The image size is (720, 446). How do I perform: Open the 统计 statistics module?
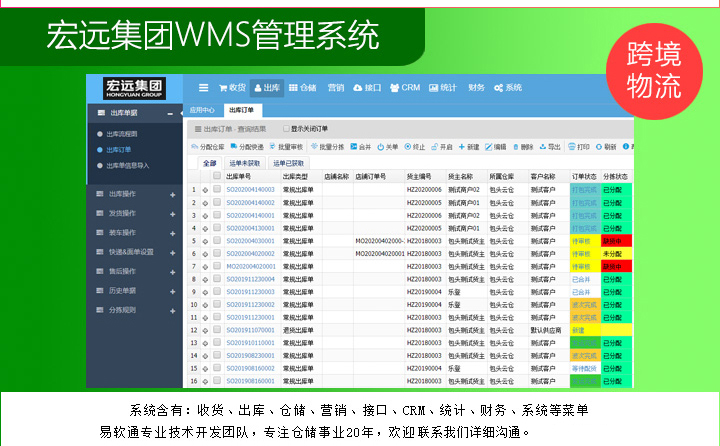point(444,88)
